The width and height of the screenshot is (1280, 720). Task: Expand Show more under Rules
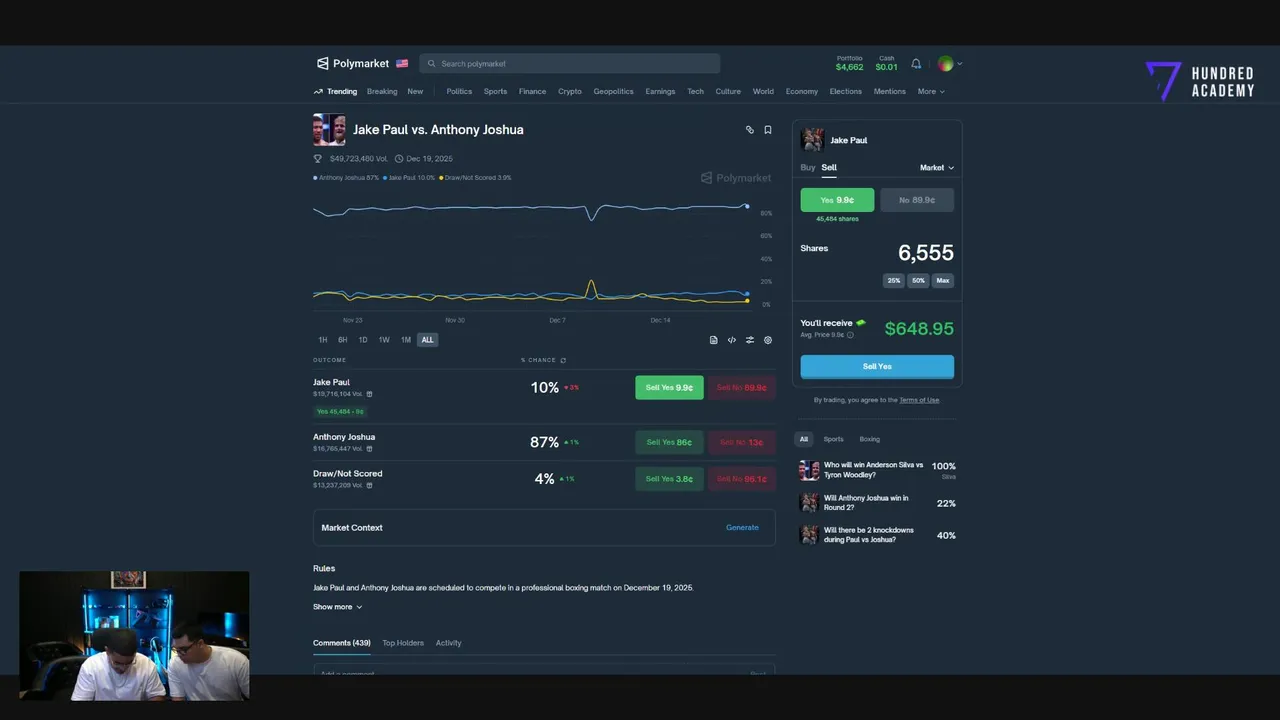pos(337,607)
